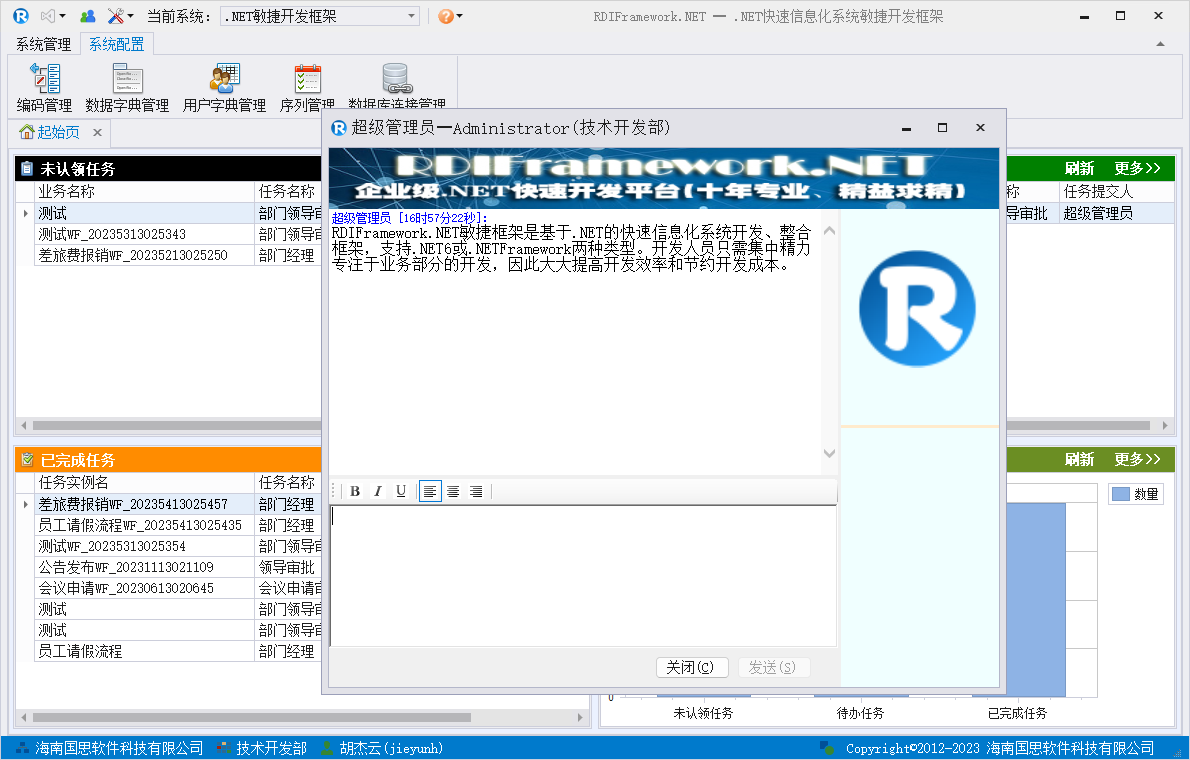
Task: Open 数据字典管理 tool
Action: [x=127, y=86]
